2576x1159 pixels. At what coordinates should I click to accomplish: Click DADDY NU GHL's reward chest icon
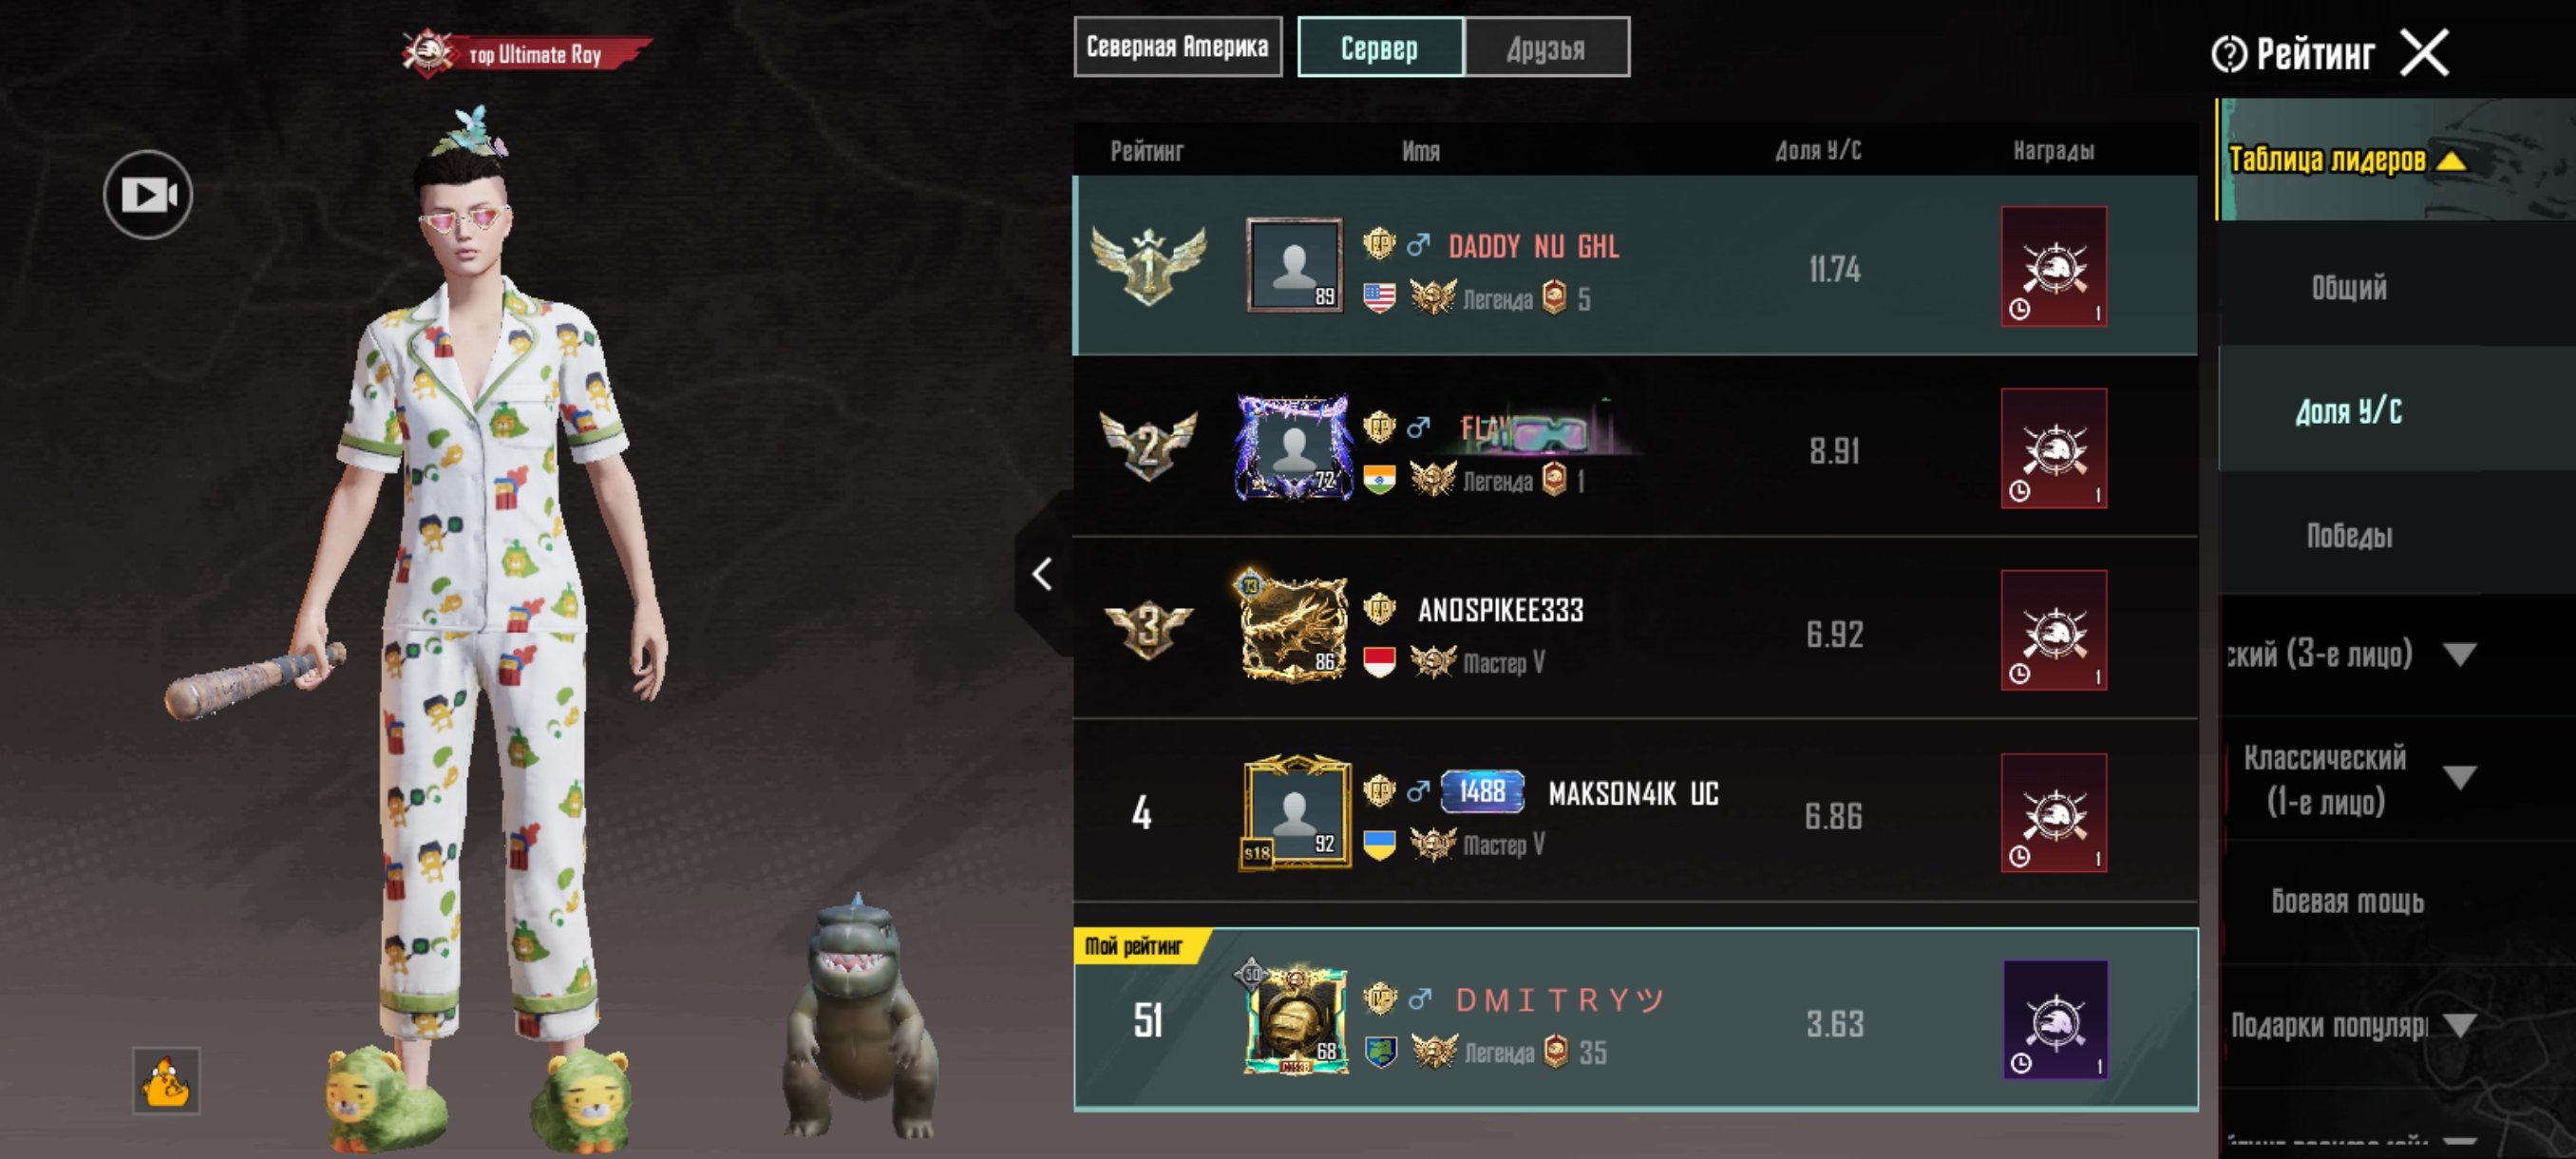[2054, 266]
